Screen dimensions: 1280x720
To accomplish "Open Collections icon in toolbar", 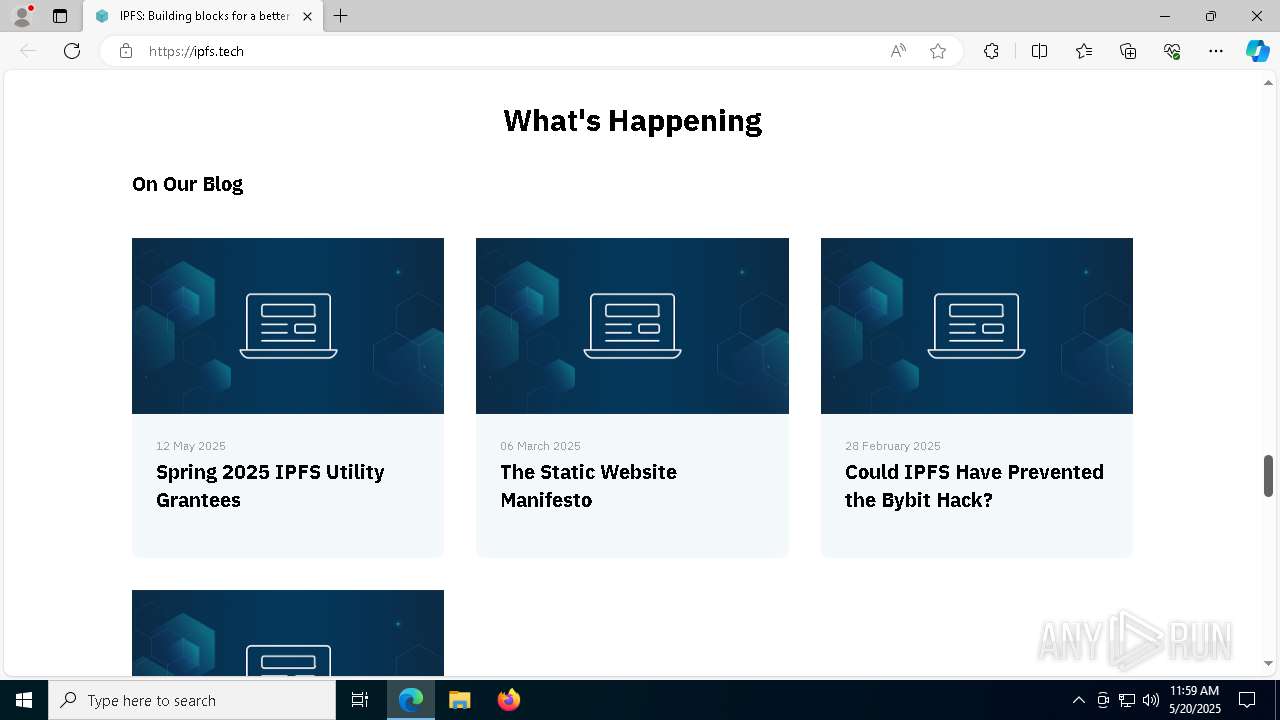I will point(1128,51).
